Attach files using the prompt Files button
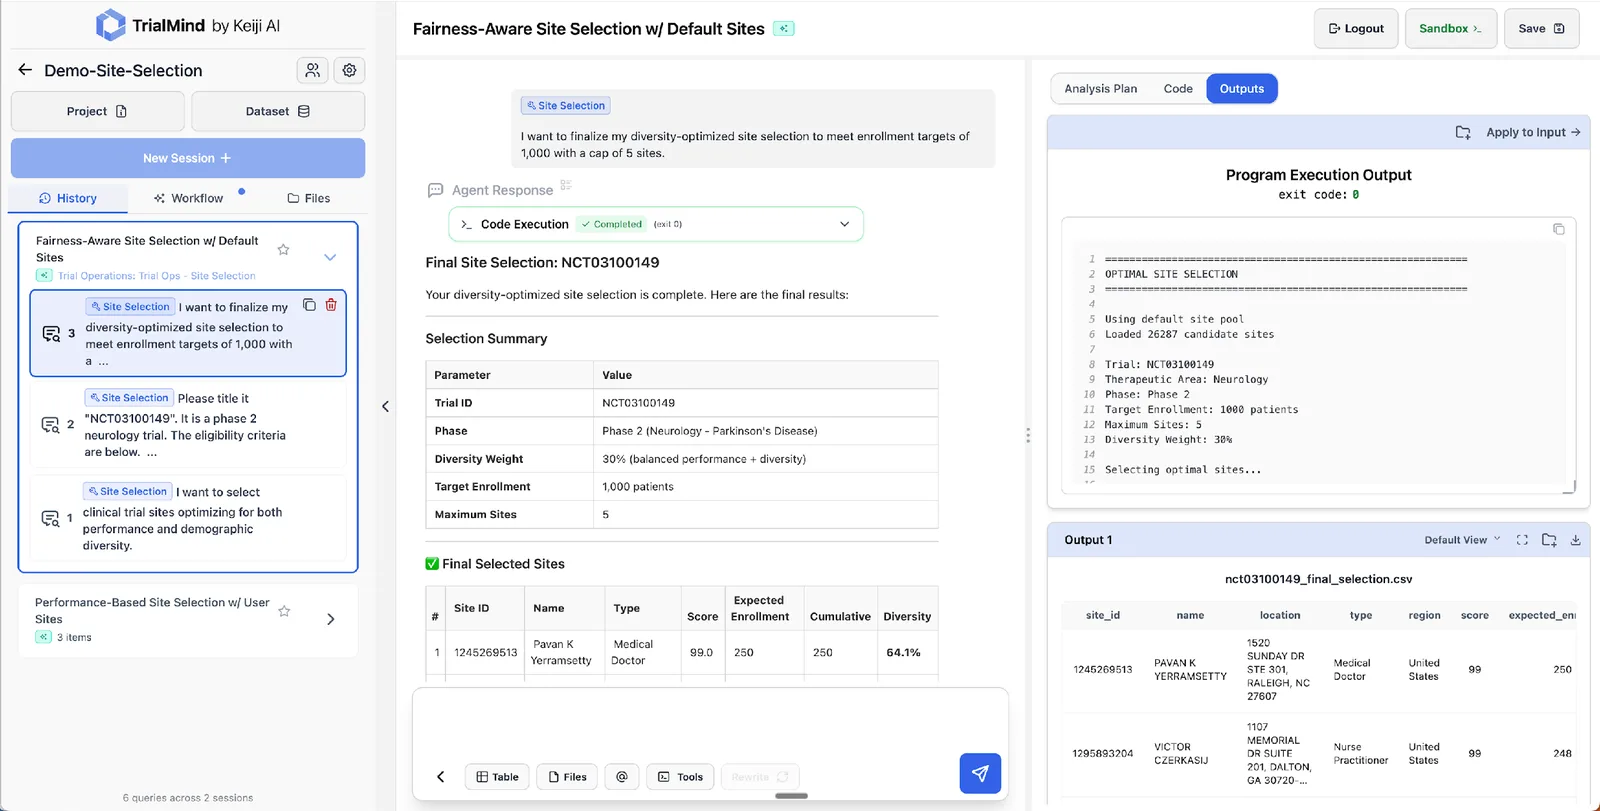Viewport: 1600px width, 811px height. pyautogui.click(x=567, y=777)
